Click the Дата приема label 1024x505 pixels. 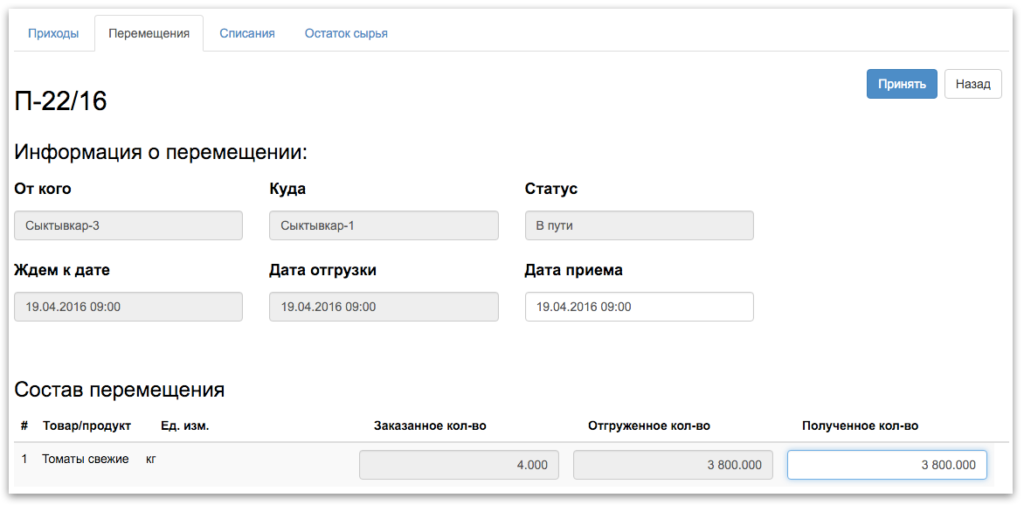coord(574,270)
